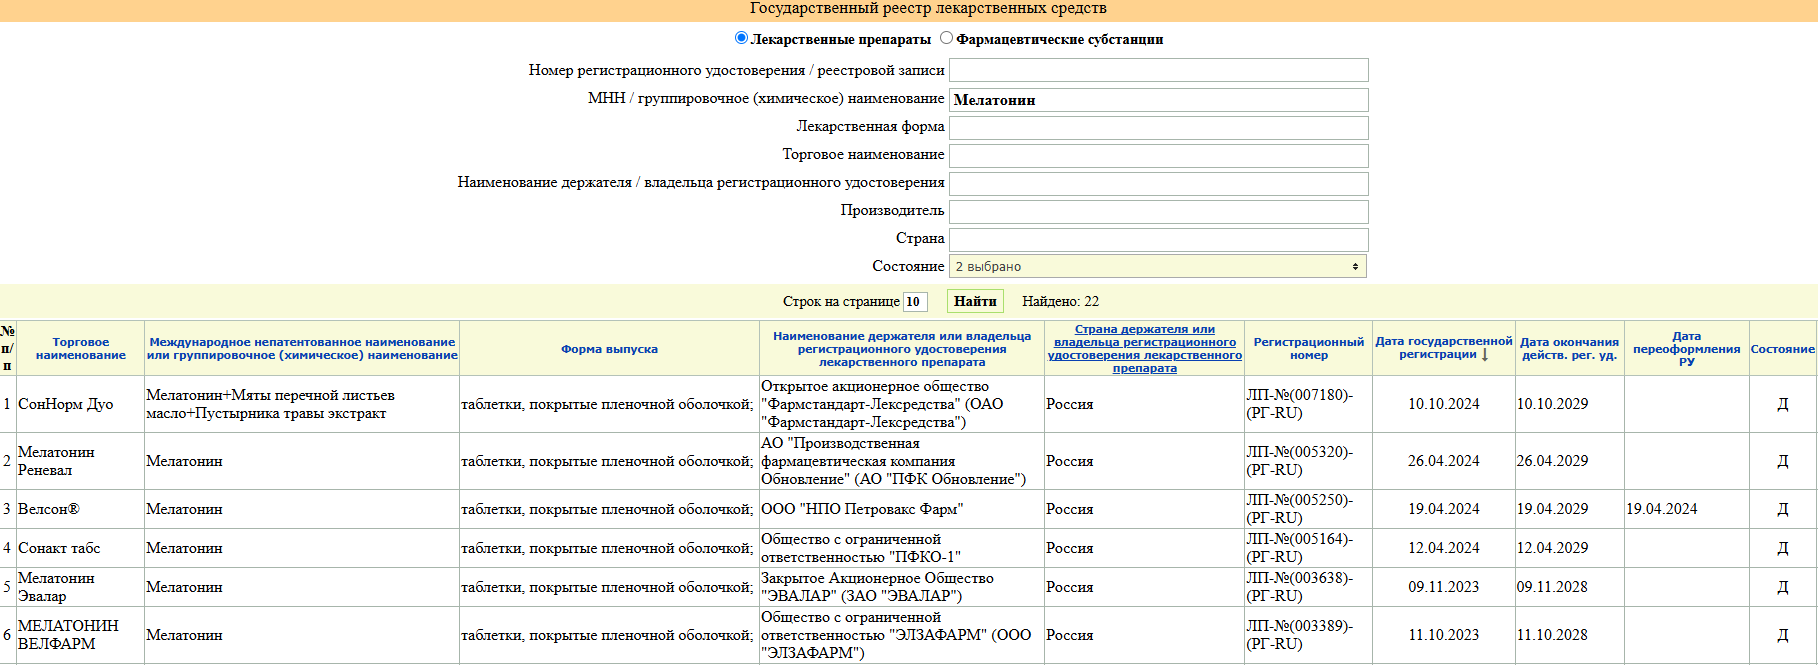Click registration number ЛП-№(005320)-(РГ-RU)

click(1299, 461)
